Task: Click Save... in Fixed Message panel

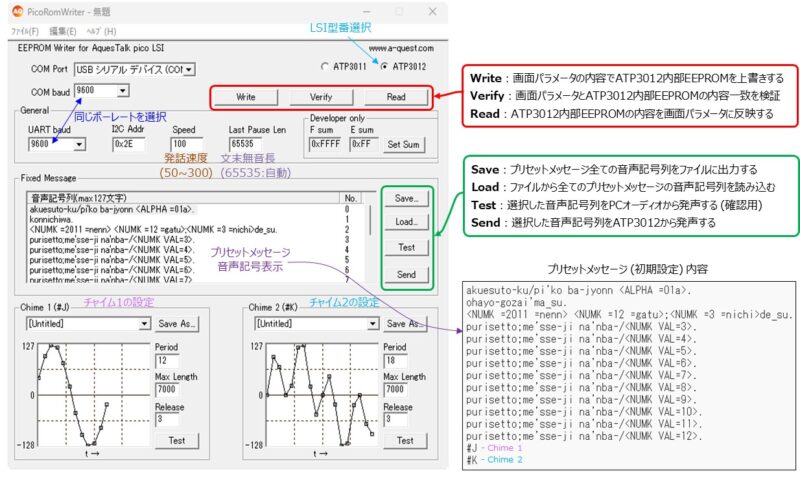Action: pos(406,198)
